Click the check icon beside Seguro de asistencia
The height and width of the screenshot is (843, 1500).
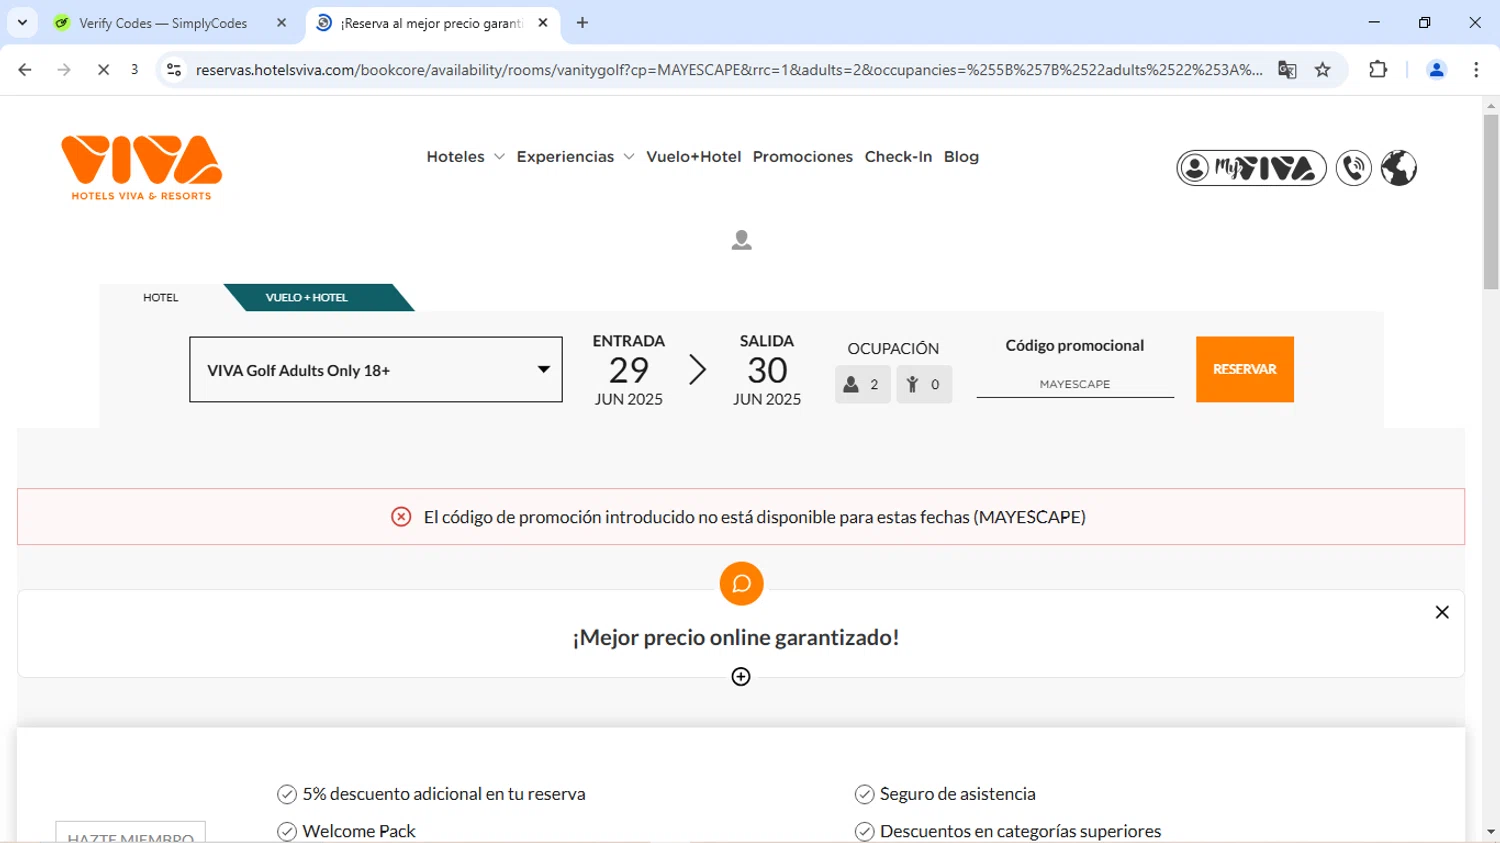[865, 794]
